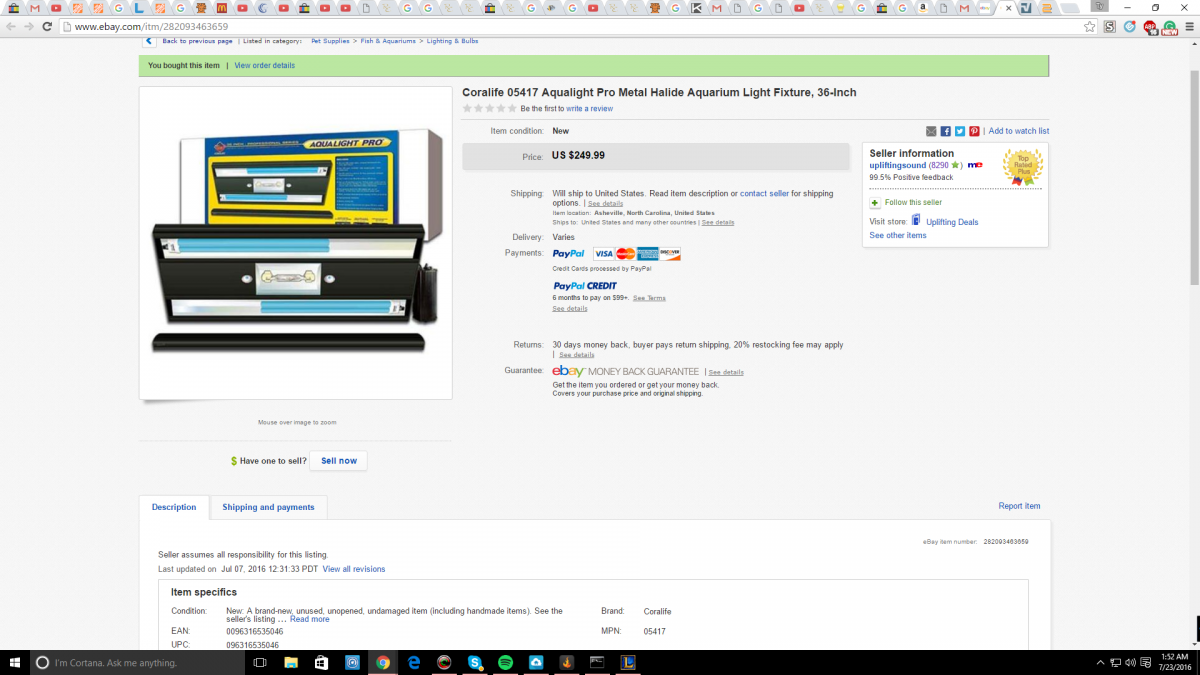Open Skype from the taskbar
The width and height of the screenshot is (1200, 675).
coord(475,662)
